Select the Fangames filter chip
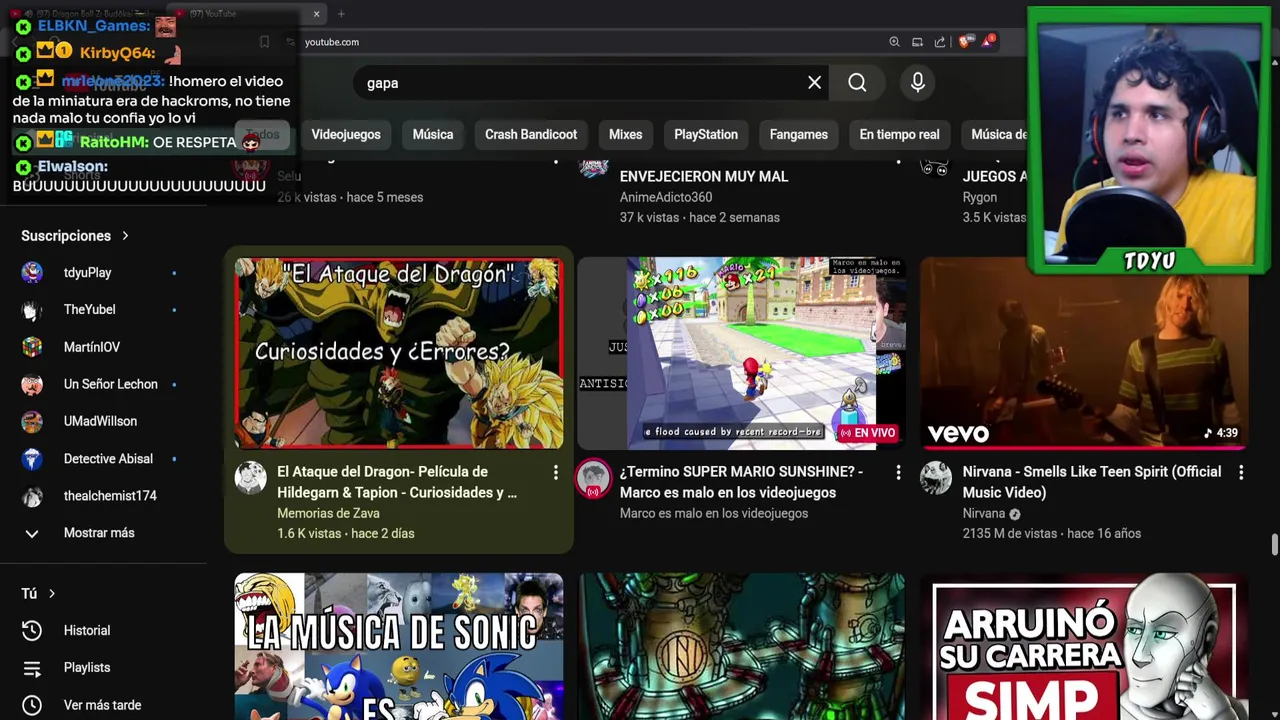The height and width of the screenshot is (720, 1280). click(x=799, y=134)
